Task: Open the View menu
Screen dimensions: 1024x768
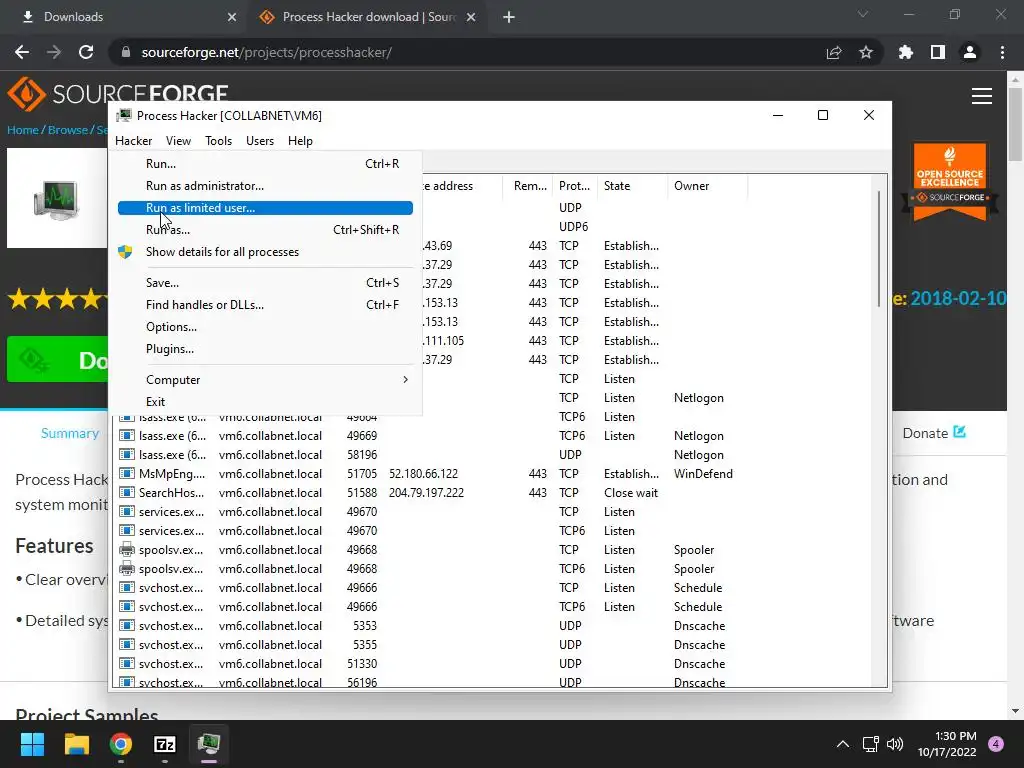Action: (x=178, y=140)
